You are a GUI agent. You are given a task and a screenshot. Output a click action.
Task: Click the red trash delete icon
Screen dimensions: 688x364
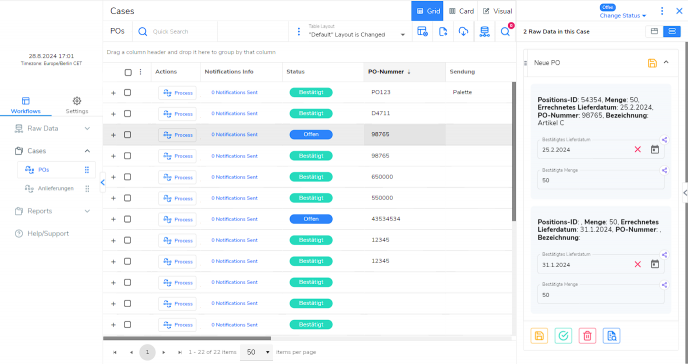pyautogui.click(x=587, y=336)
